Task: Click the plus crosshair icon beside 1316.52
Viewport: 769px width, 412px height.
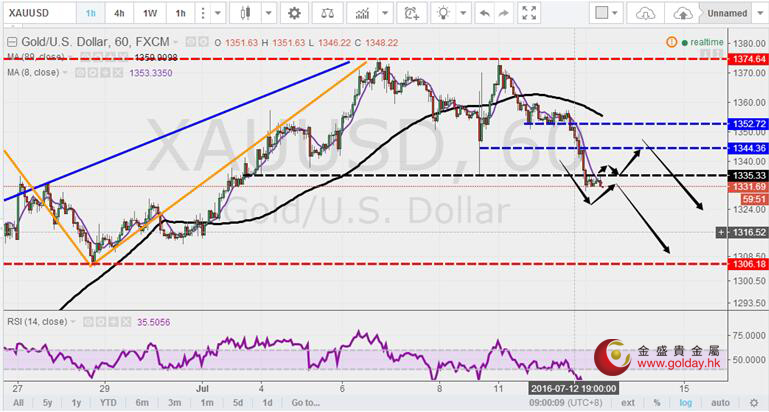Action: coord(721,232)
